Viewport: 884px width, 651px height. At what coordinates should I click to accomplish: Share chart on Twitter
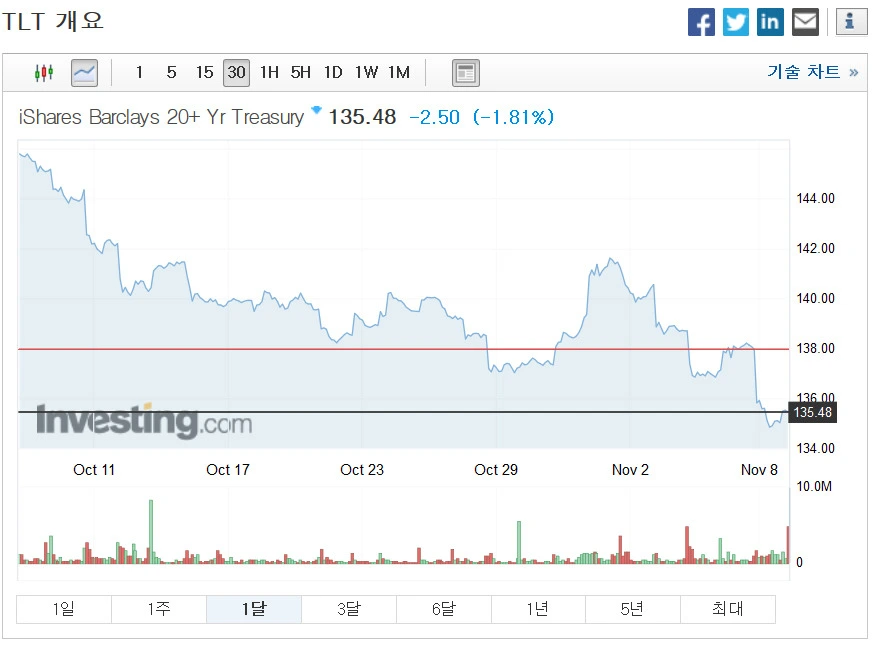pyautogui.click(x=736, y=23)
